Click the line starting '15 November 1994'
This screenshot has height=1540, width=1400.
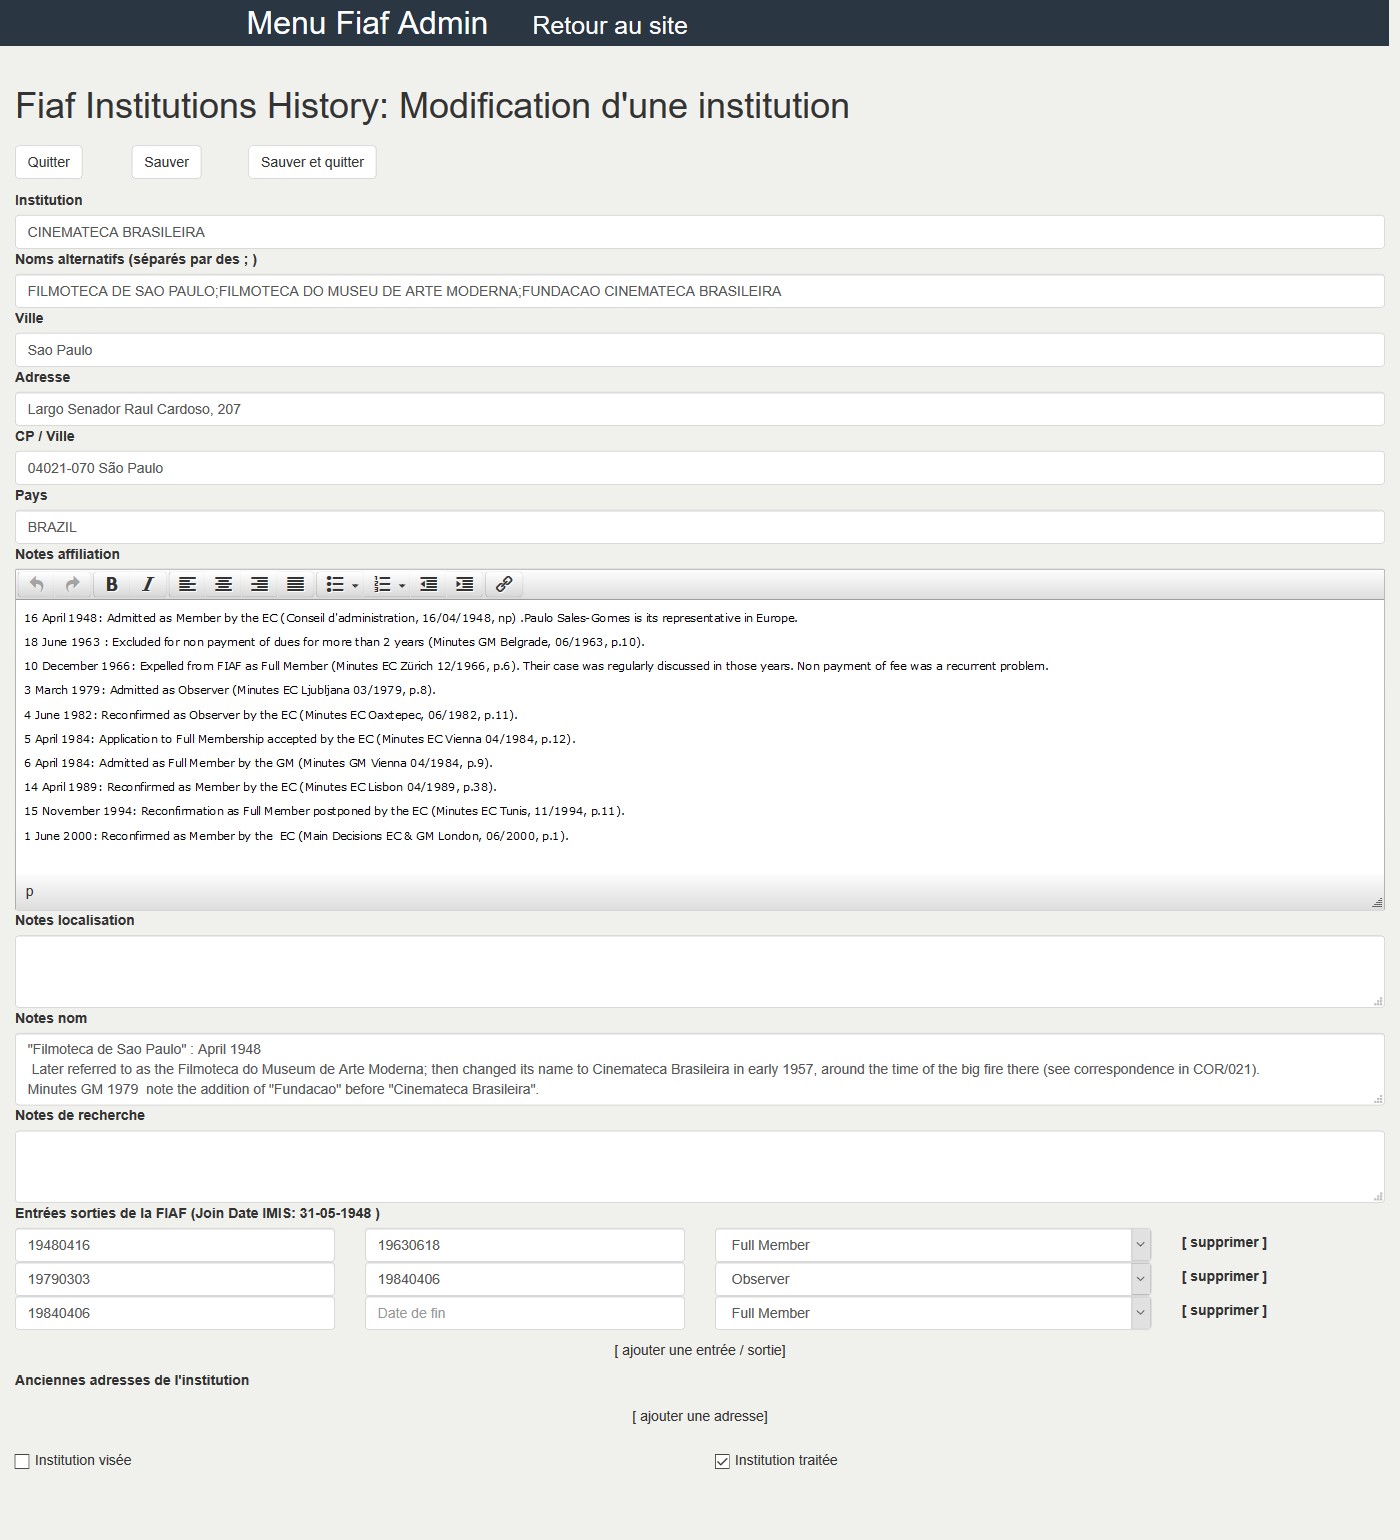(x=325, y=811)
